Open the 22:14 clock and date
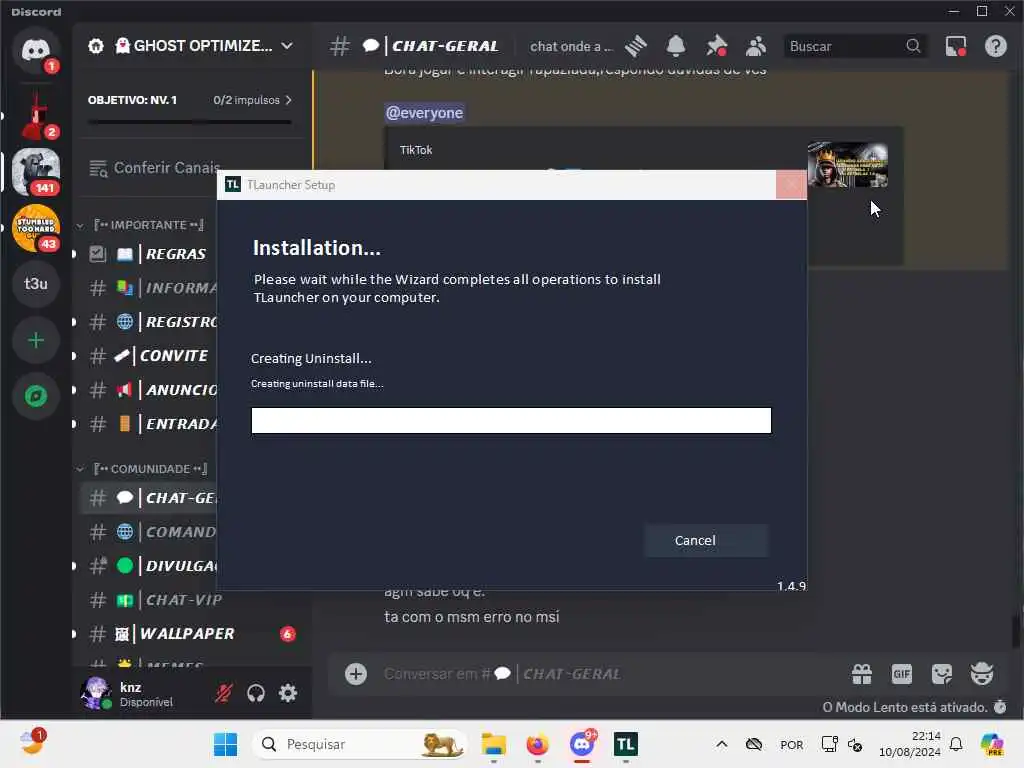Screen dimensions: 1024x768 [910, 744]
